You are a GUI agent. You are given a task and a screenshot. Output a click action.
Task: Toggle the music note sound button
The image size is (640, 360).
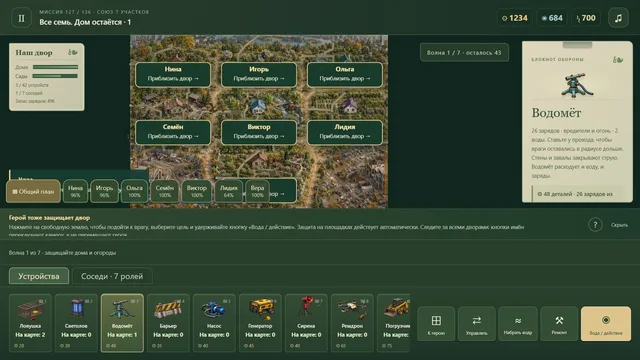tap(618, 18)
